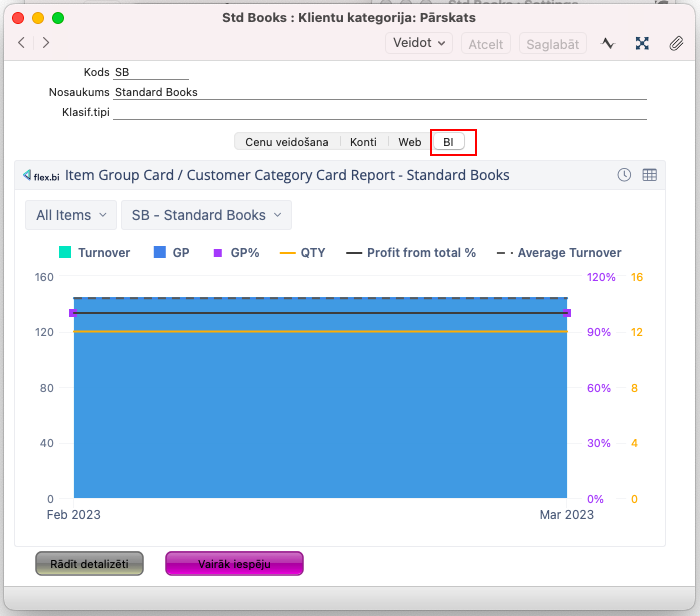
Task: Click the QTY orange legend swatch
Action: pos(287,253)
